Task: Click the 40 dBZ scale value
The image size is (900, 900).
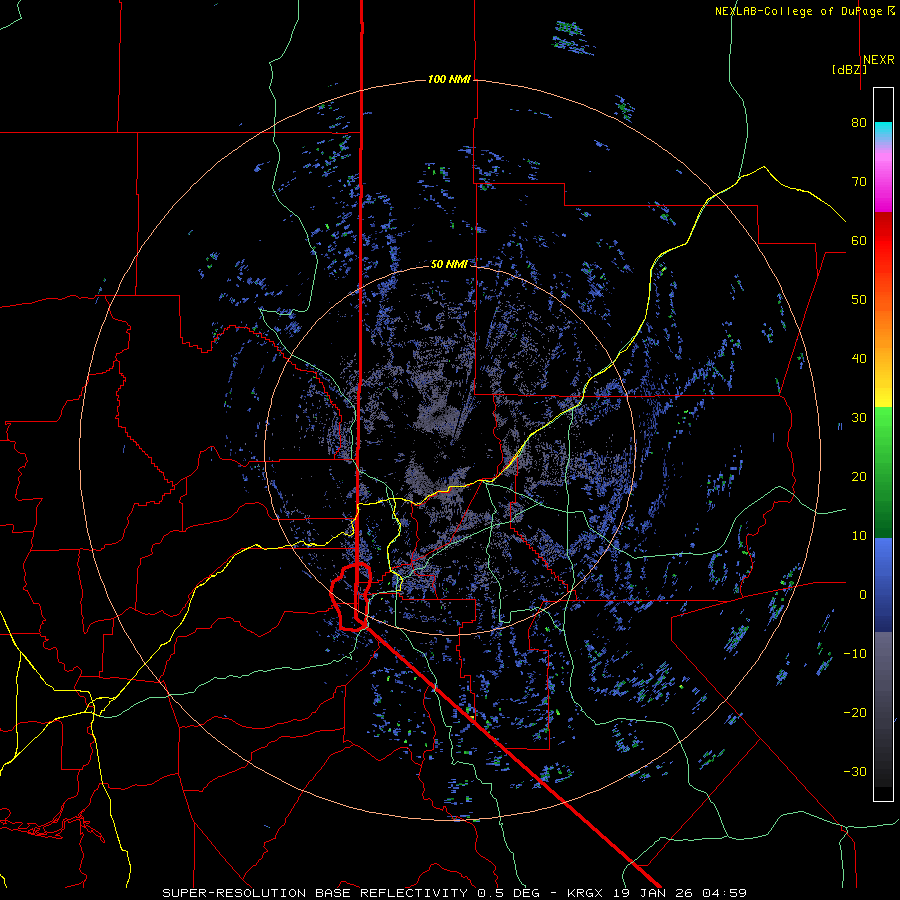Action: (859, 359)
